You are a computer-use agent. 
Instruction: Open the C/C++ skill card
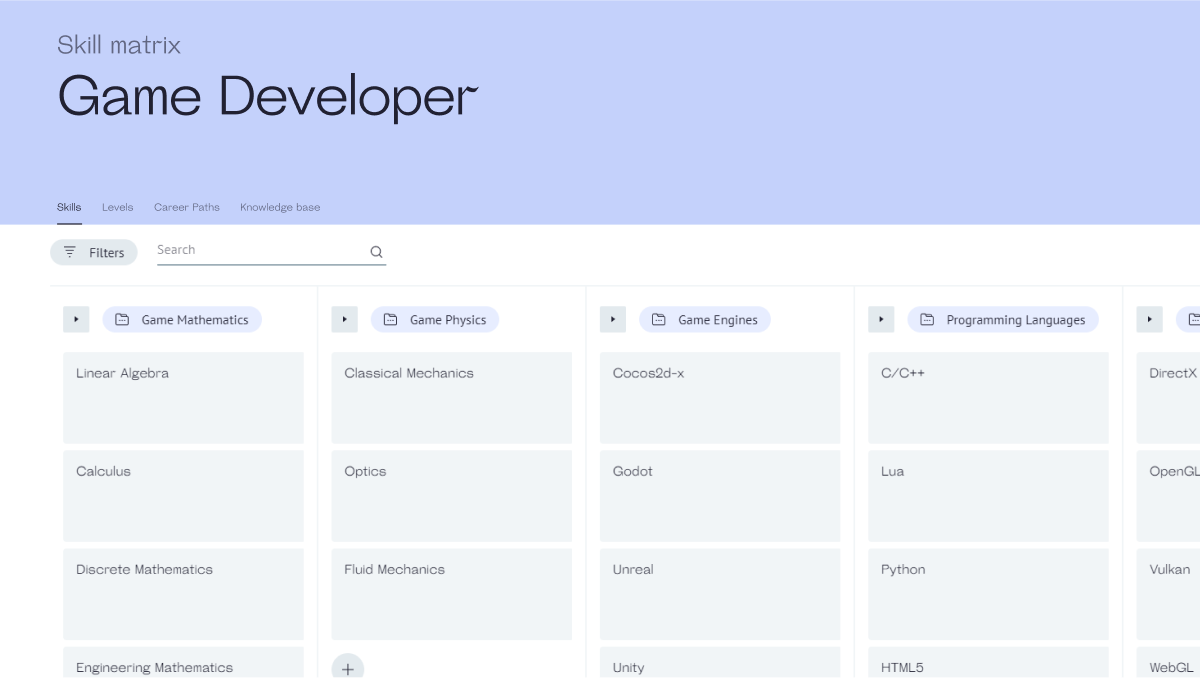tap(988, 397)
